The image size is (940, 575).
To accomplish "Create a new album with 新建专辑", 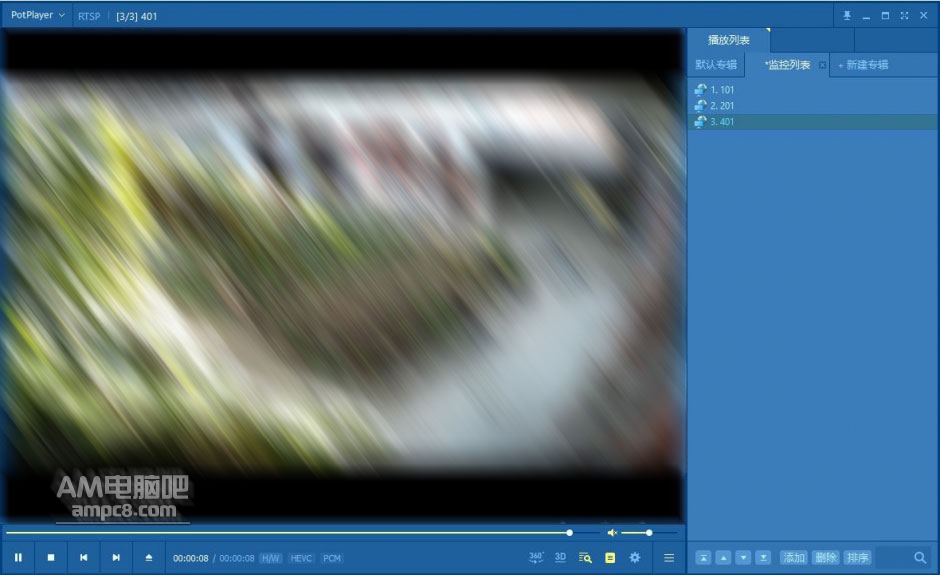I will coord(863,65).
